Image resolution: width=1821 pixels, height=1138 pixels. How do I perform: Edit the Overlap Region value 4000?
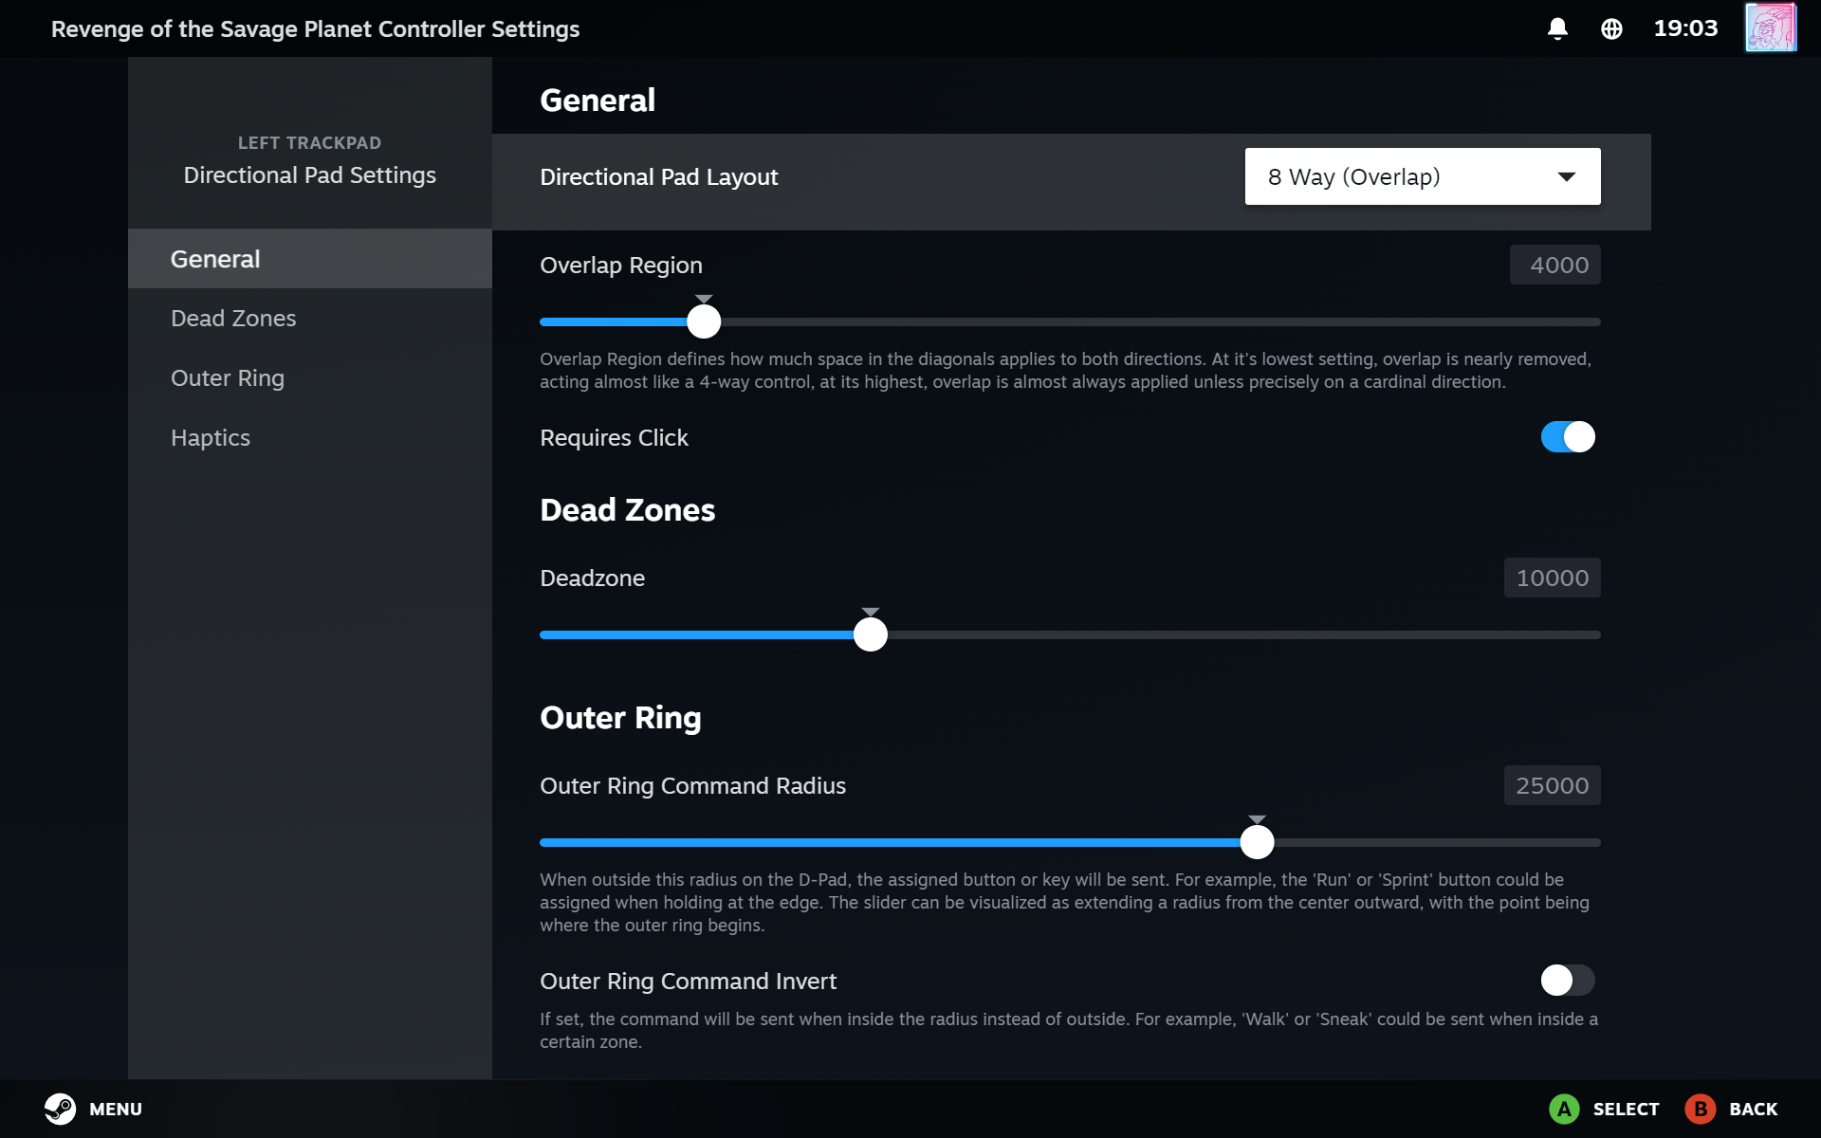tap(1554, 265)
